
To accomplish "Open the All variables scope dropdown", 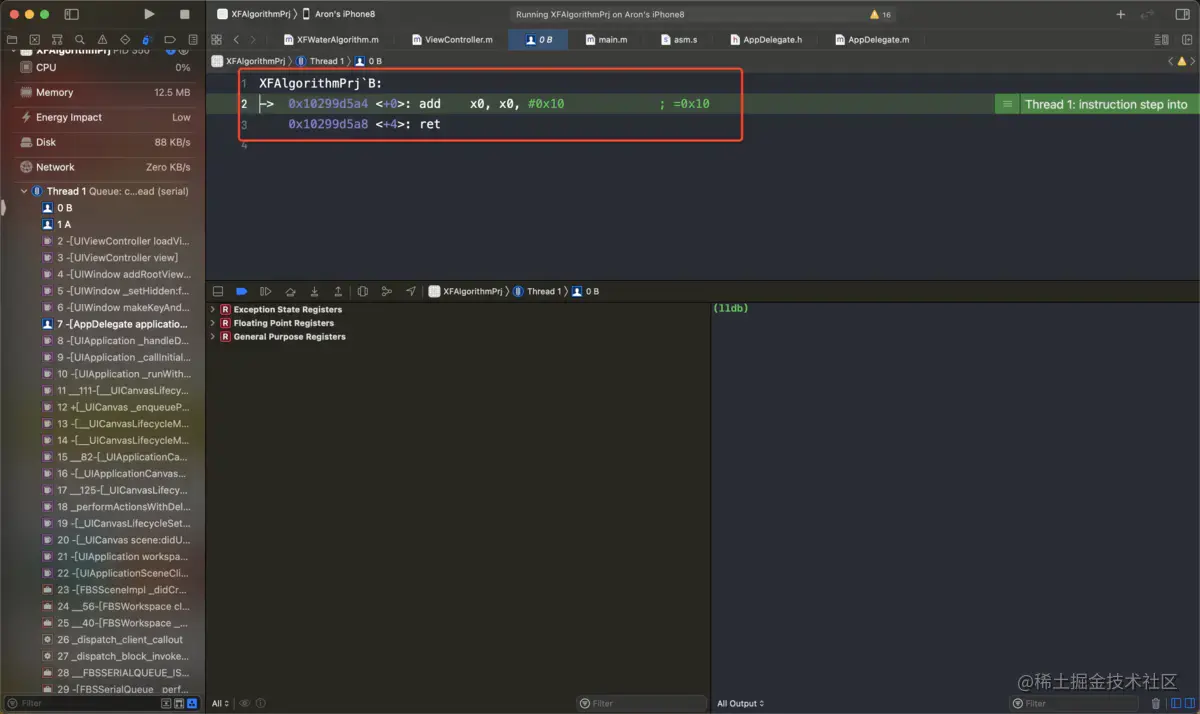I will click(x=221, y=703).
